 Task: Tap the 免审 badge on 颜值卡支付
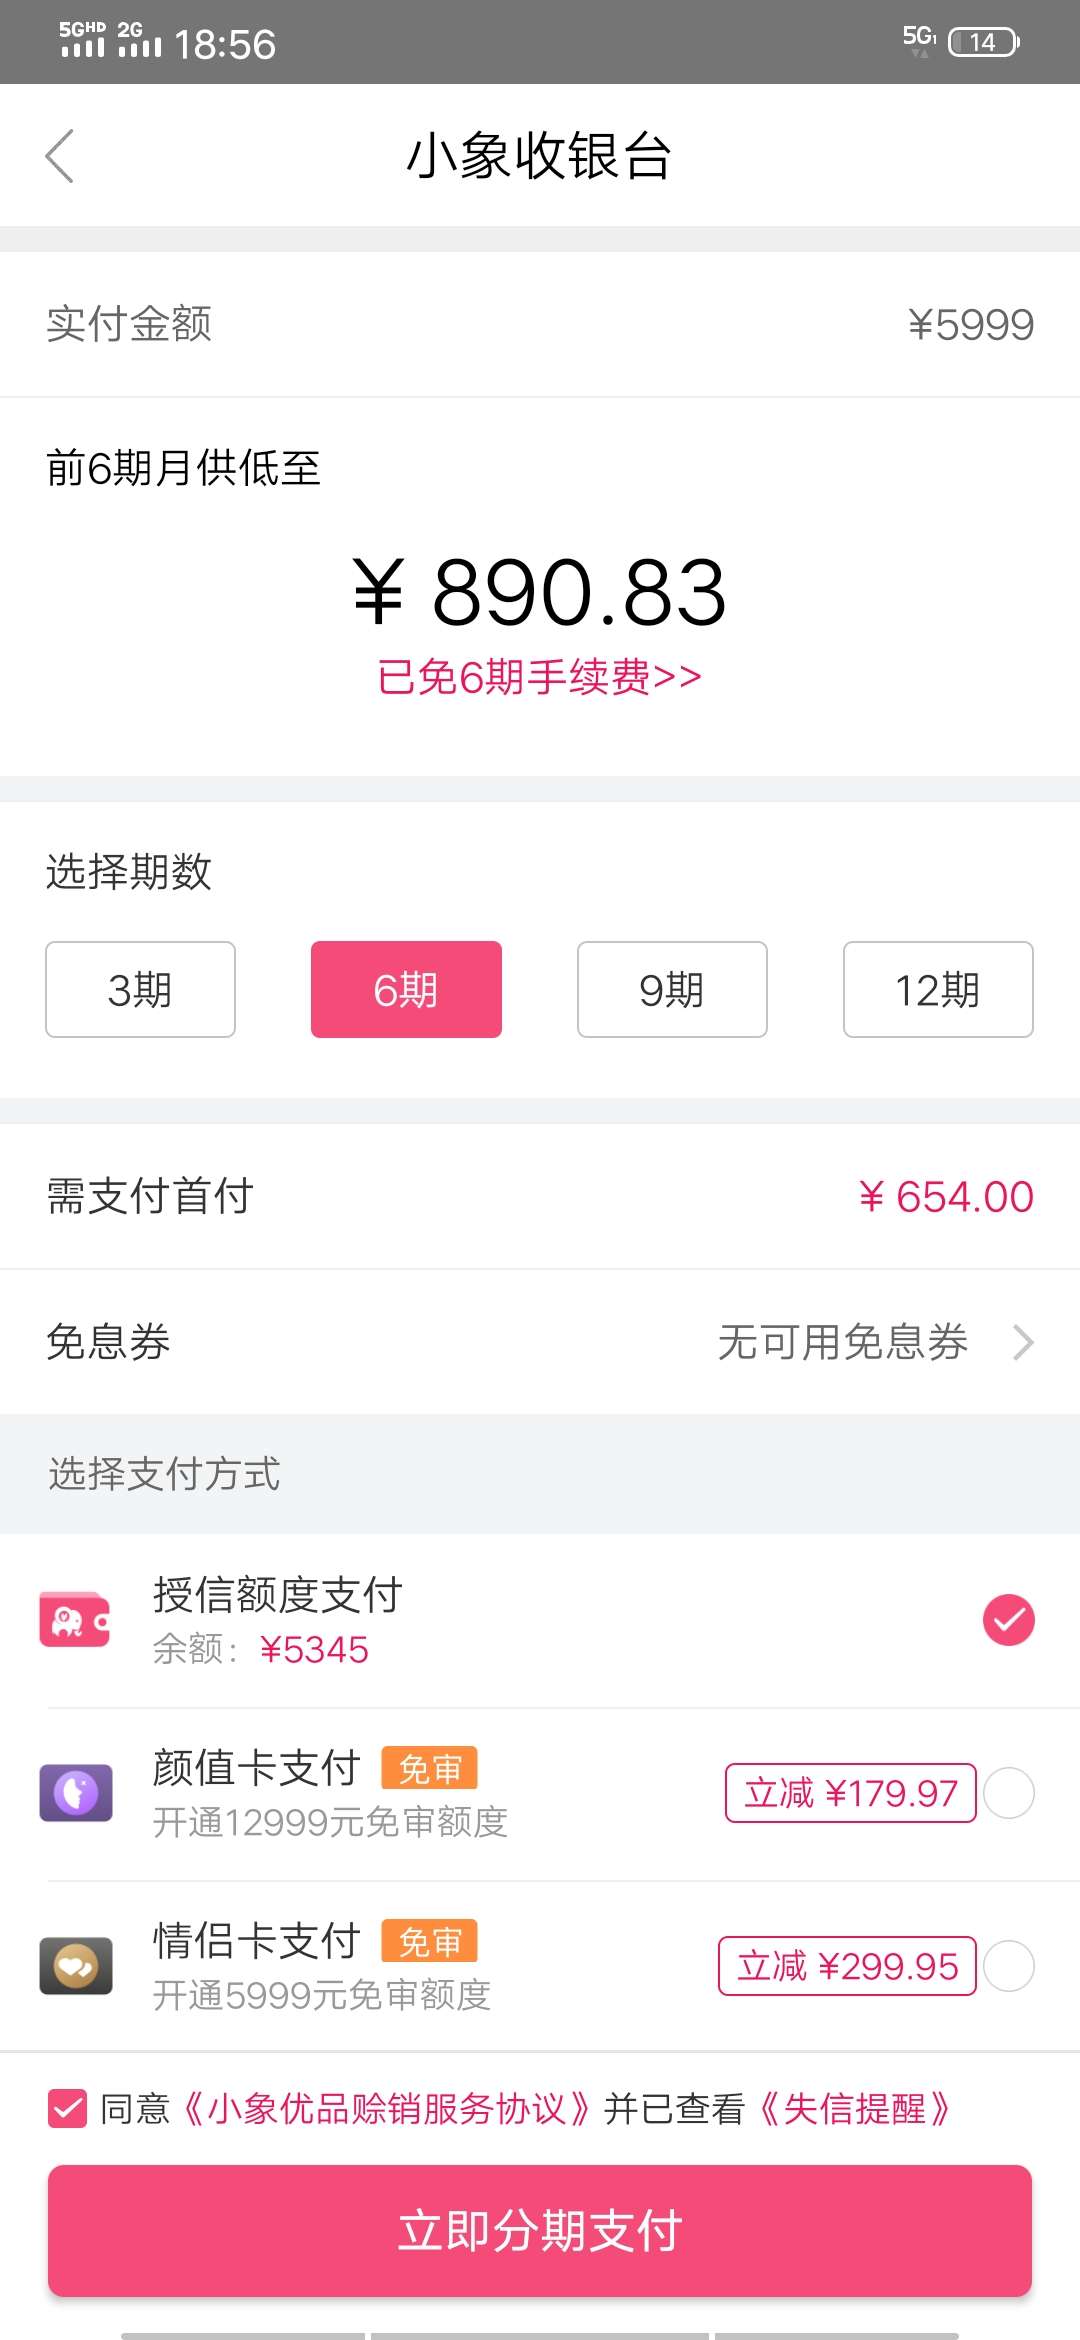pos(429,1768)
